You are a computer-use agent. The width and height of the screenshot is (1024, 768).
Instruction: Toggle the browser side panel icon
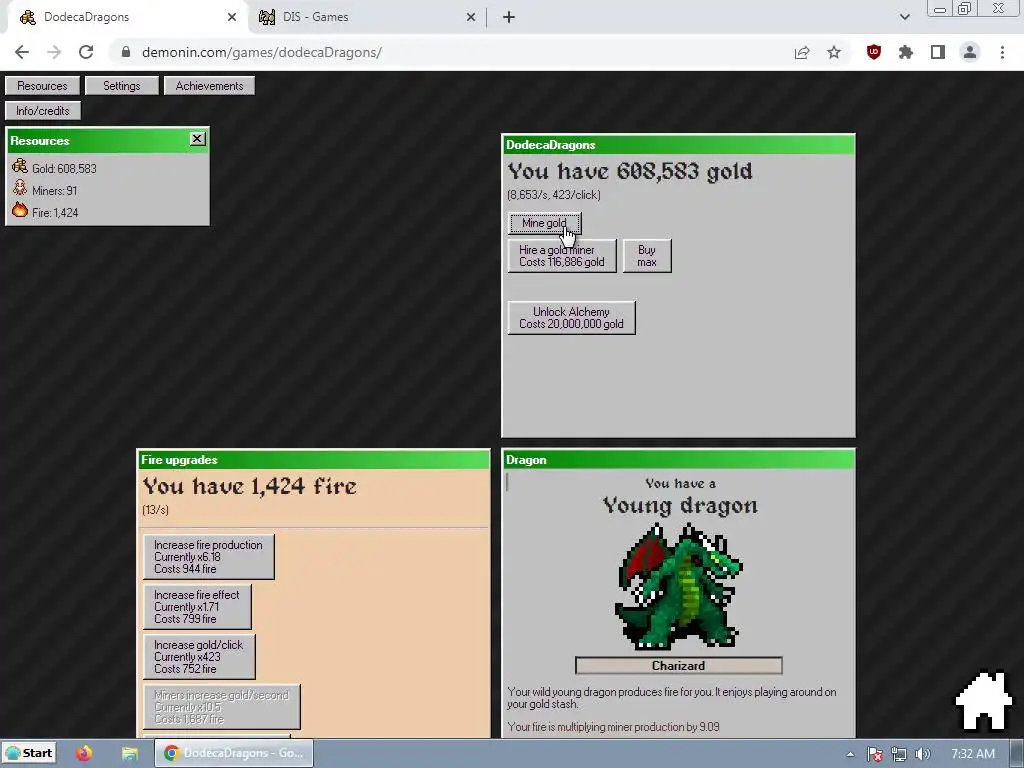pos(938,52)
